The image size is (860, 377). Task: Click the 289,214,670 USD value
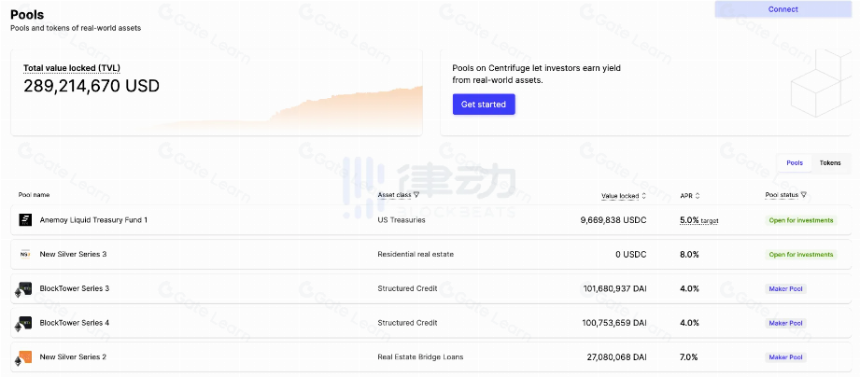pos(91,86)
